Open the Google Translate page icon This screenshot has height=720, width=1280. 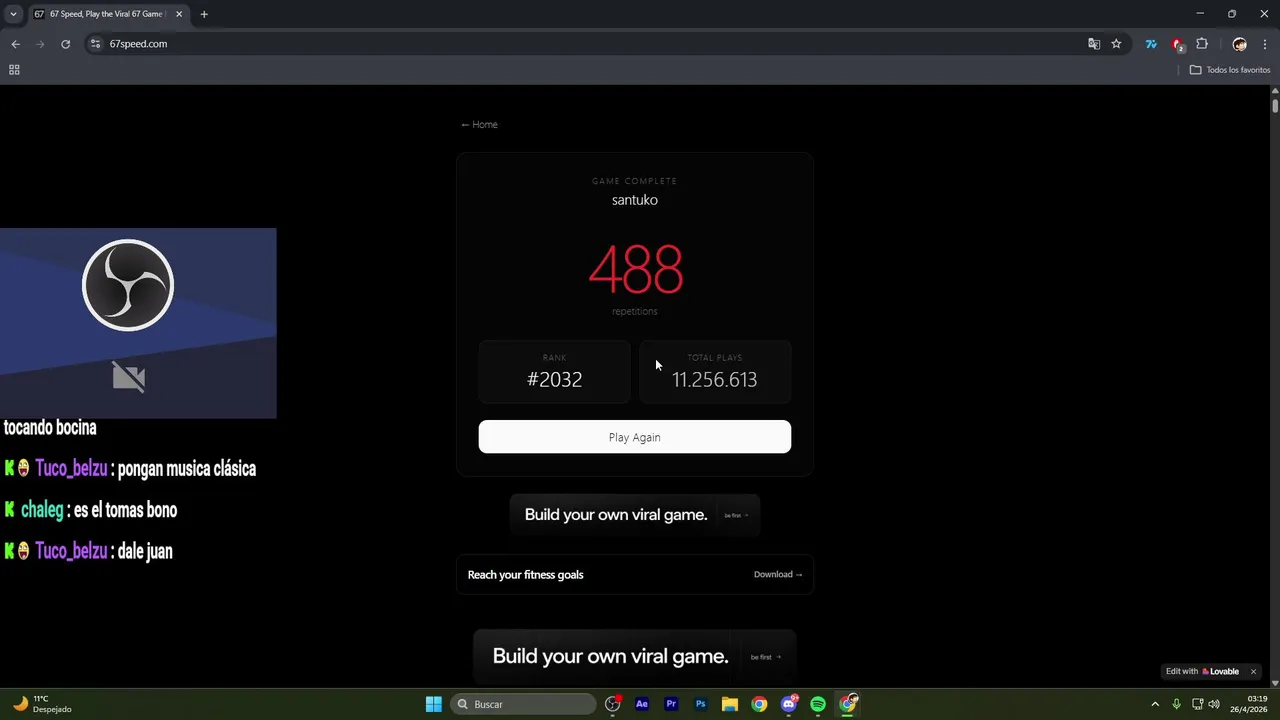(x=1094, y=44)
